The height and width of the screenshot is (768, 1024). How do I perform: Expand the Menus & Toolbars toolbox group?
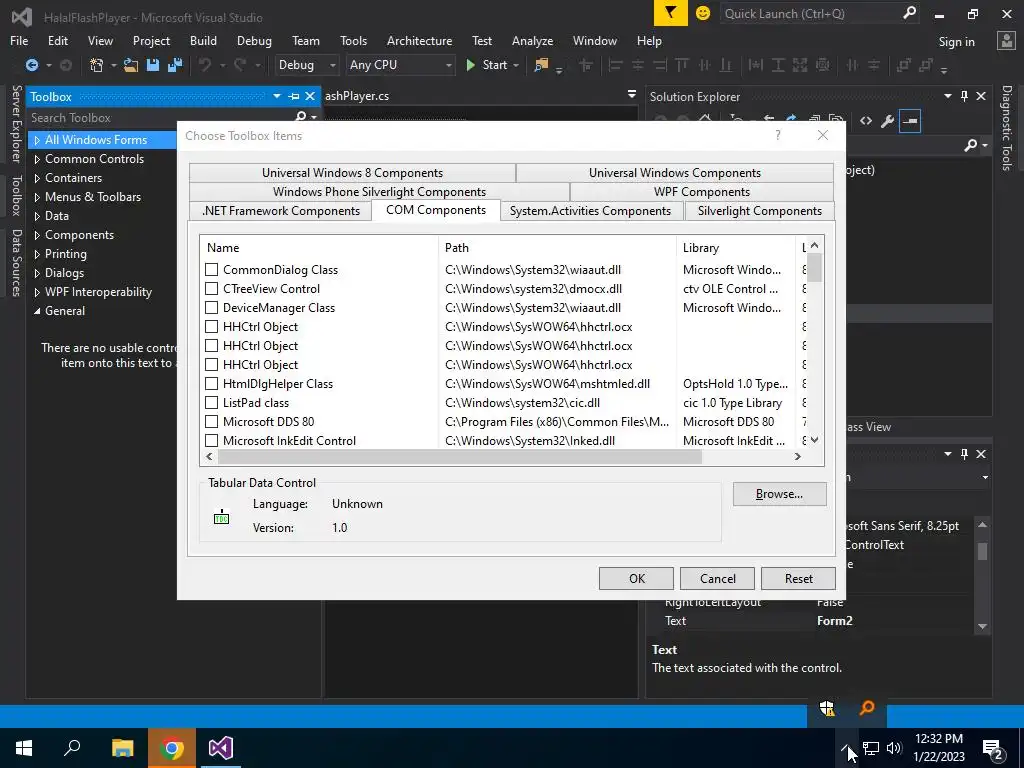37,197
